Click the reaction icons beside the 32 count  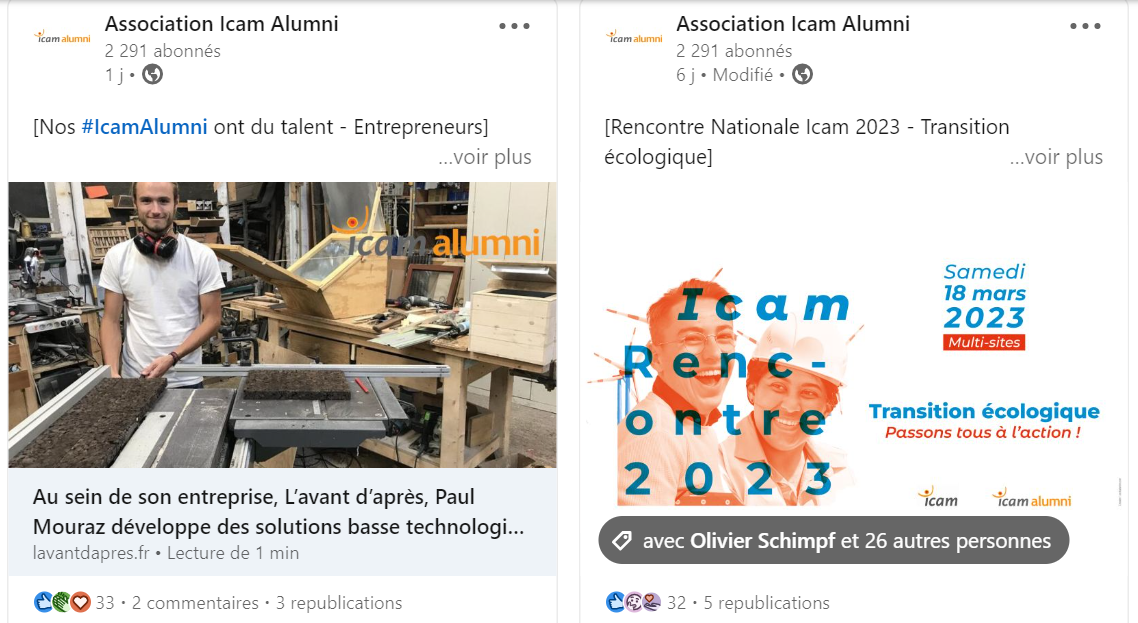pyautogui.click(x=633, y=603)
